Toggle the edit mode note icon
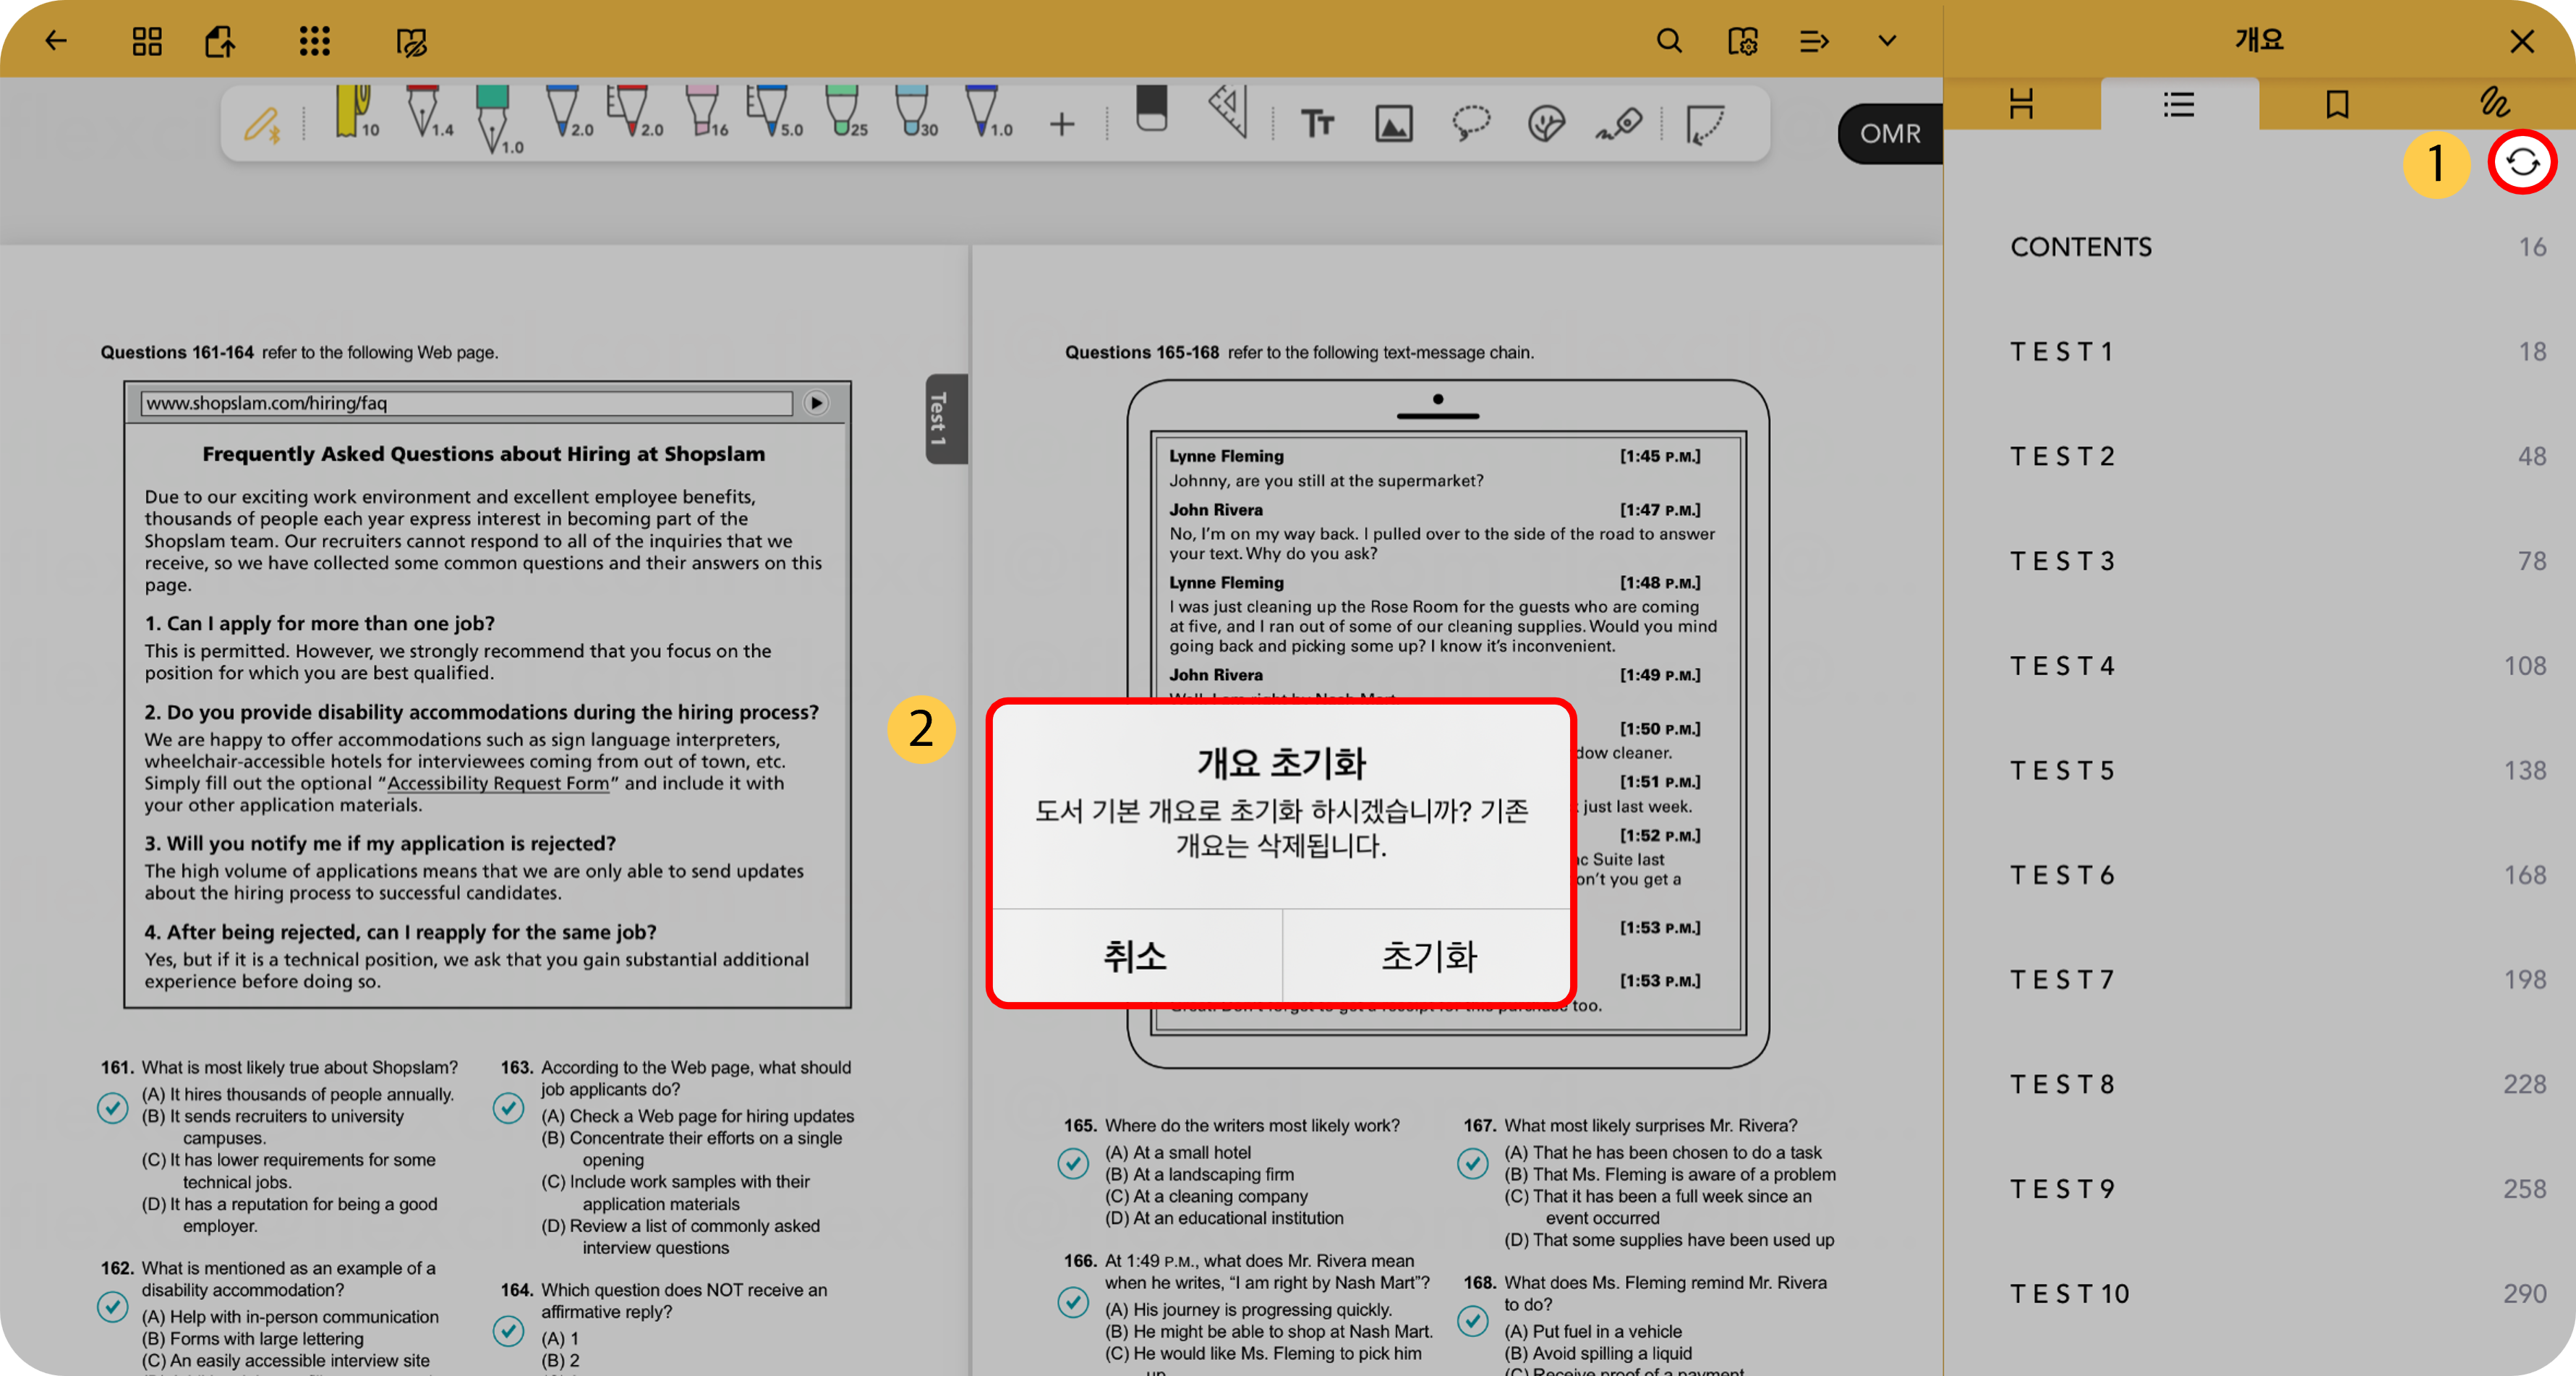This screenshot has width=2576, height=1376. pos(411,42)
